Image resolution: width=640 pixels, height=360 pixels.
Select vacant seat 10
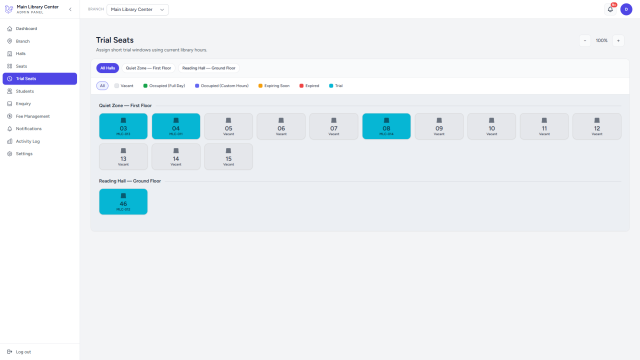[492, 126]
